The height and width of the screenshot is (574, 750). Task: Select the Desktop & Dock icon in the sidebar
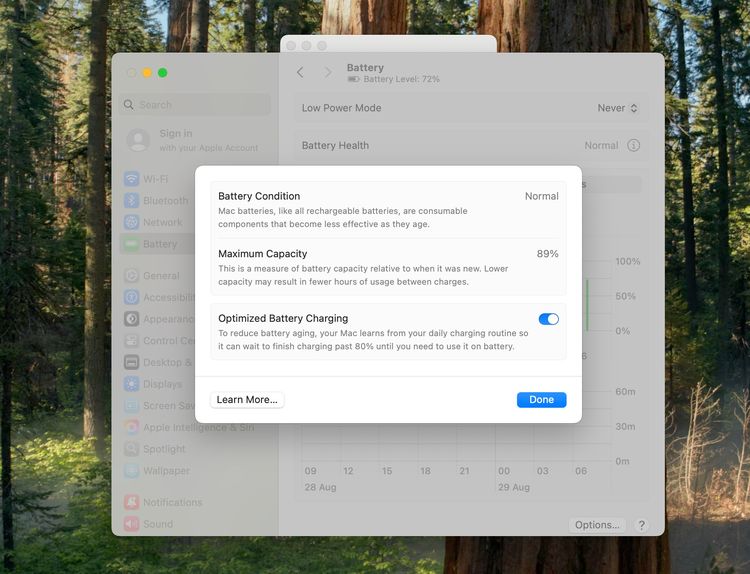click(132, 362)
